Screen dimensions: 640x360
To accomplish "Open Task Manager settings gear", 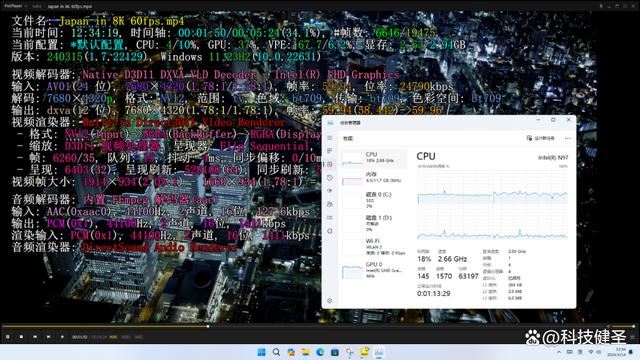I will 330,301.
